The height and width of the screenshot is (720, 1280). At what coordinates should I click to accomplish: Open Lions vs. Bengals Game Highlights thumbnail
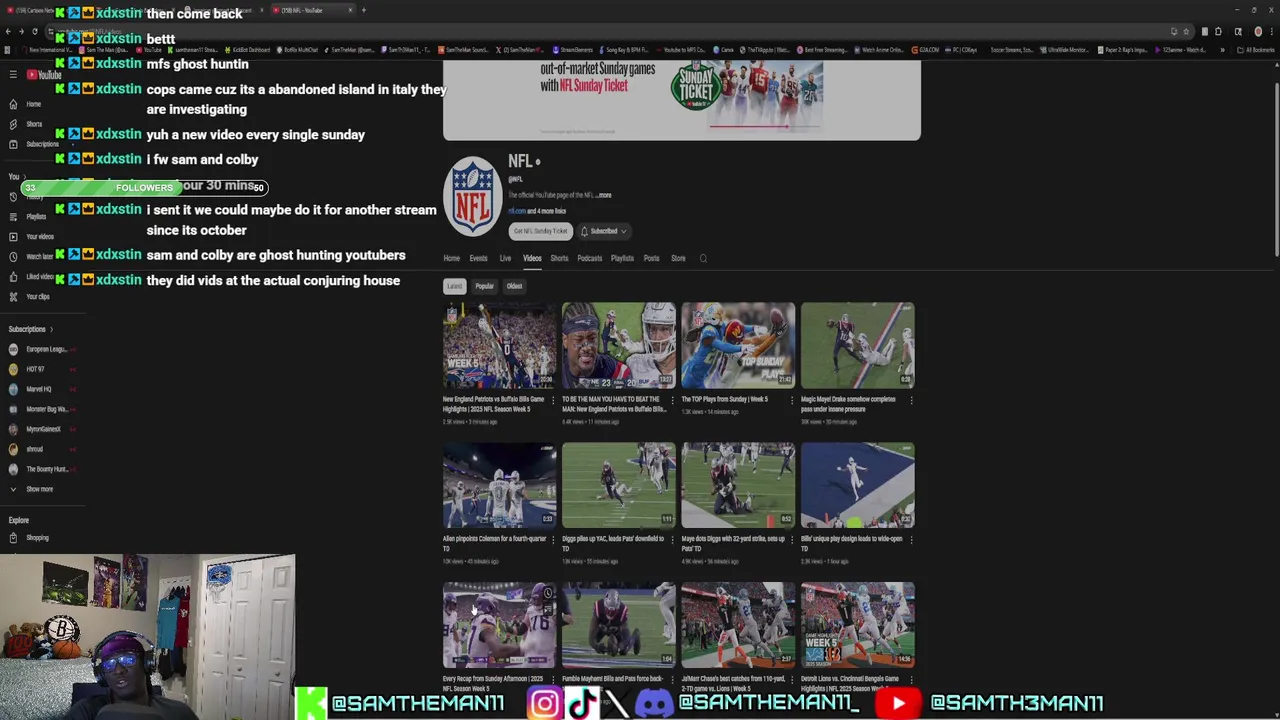point(857,625)
